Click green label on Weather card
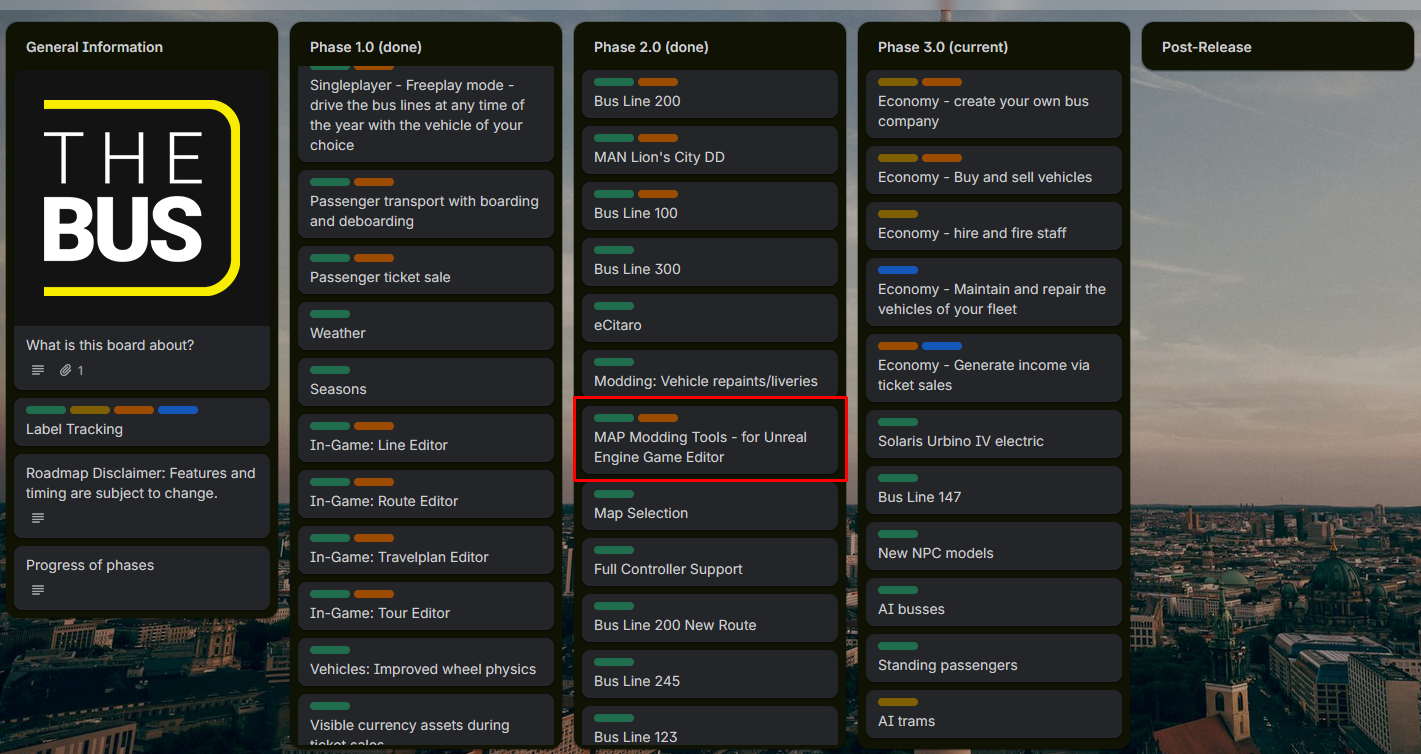 pos(330,314)
